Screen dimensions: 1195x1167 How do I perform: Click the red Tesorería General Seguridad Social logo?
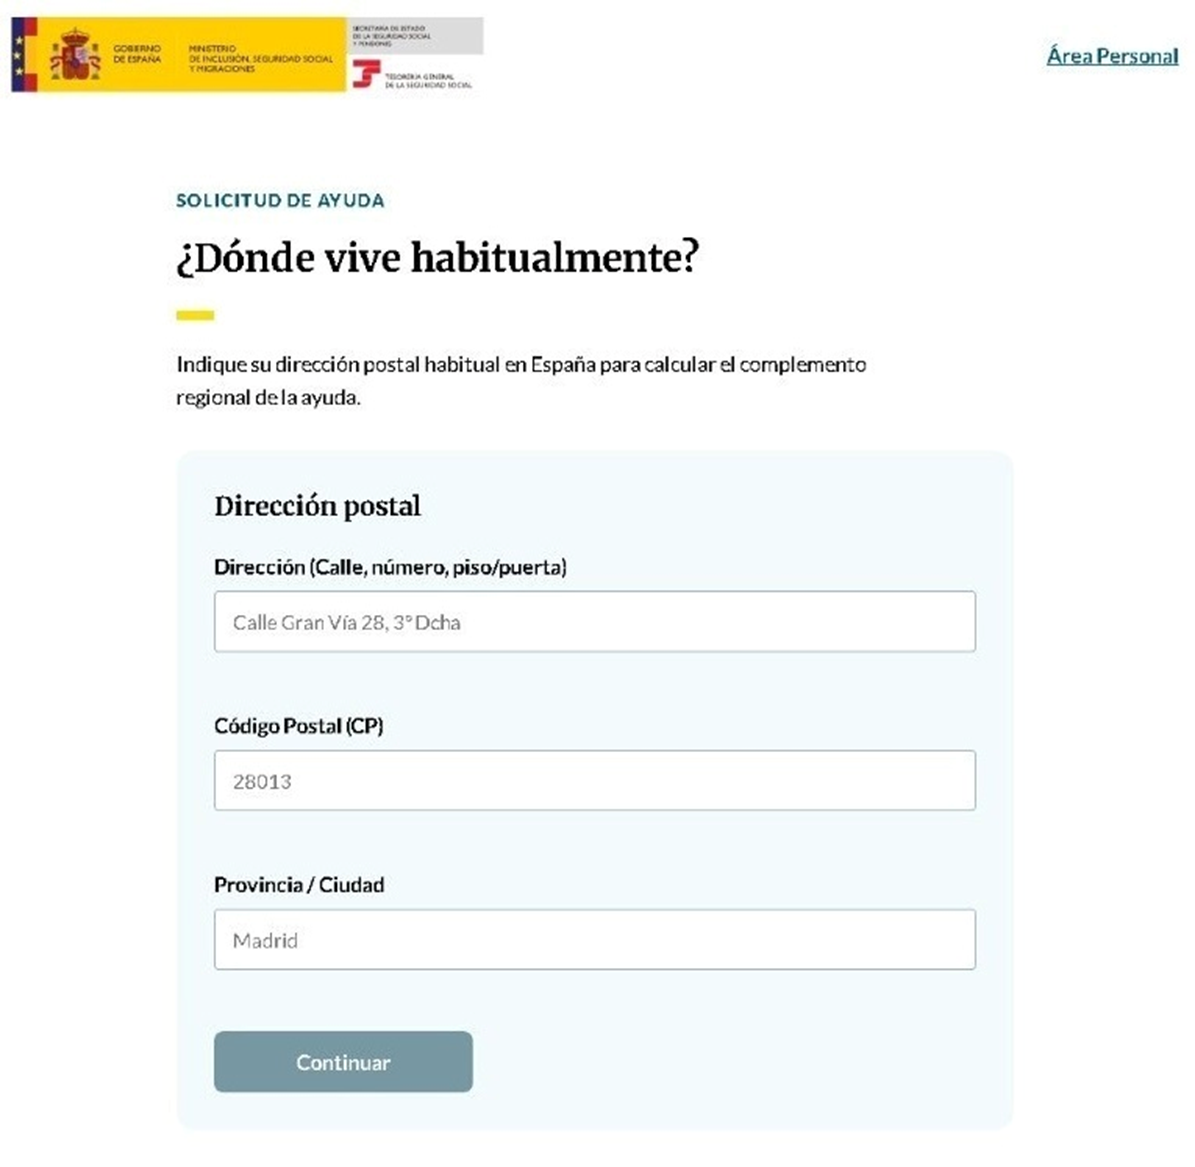tap(366, 75)
